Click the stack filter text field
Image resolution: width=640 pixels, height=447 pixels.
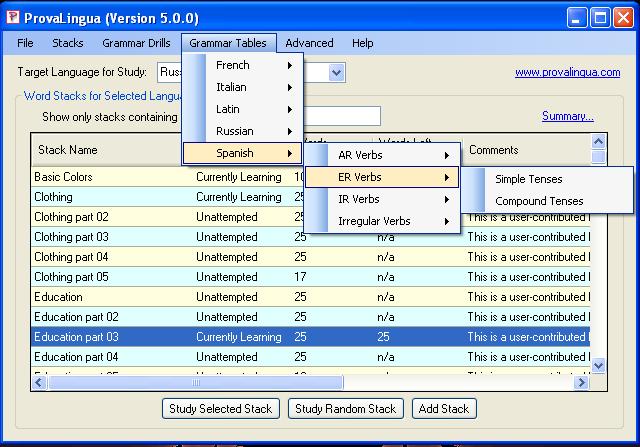point(342,116)
